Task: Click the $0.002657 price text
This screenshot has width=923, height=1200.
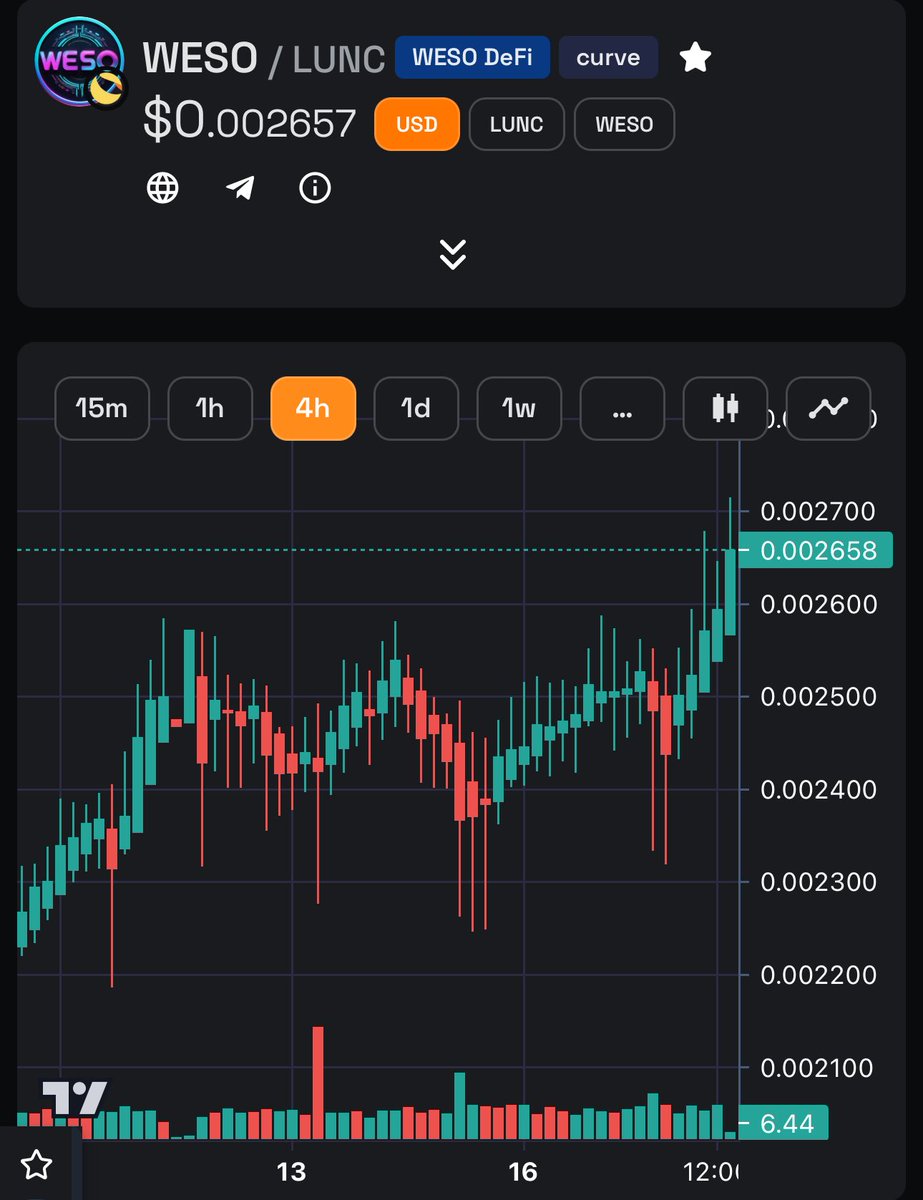Action: coord(250,120)
